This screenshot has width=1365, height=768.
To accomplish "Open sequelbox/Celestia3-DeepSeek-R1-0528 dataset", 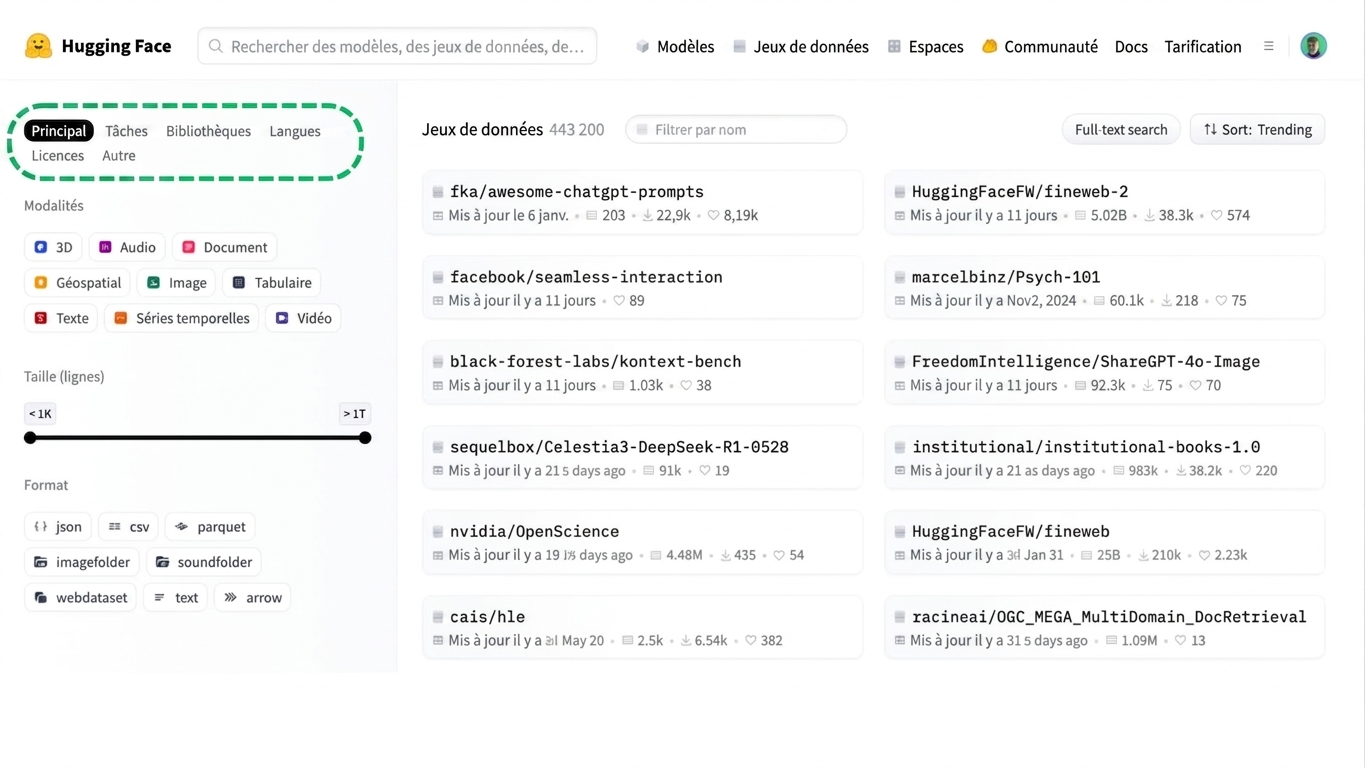I will [x=643, y=457].
